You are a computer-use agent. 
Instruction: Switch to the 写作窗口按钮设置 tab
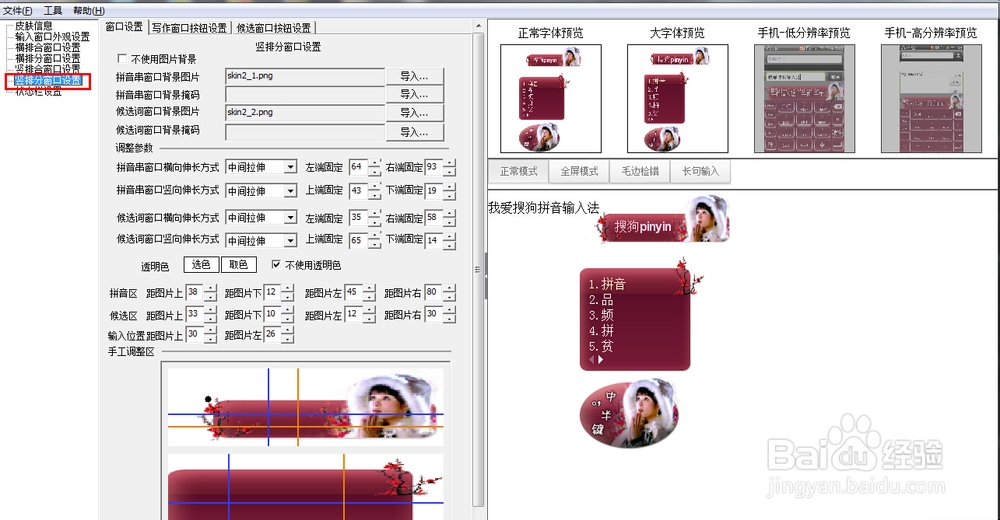(189, 28)
